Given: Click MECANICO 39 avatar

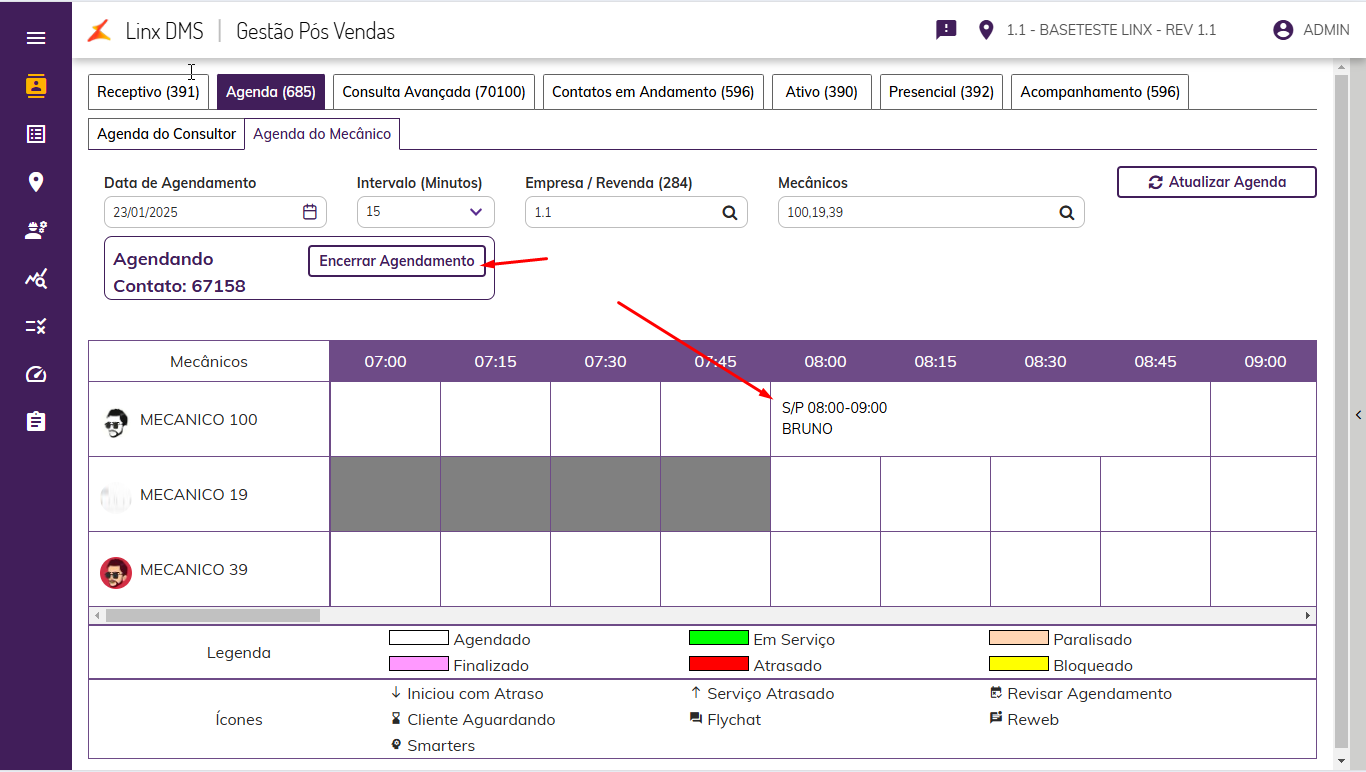Looking at the screenshot, I should pyautogui.click(x=116, y=572).
